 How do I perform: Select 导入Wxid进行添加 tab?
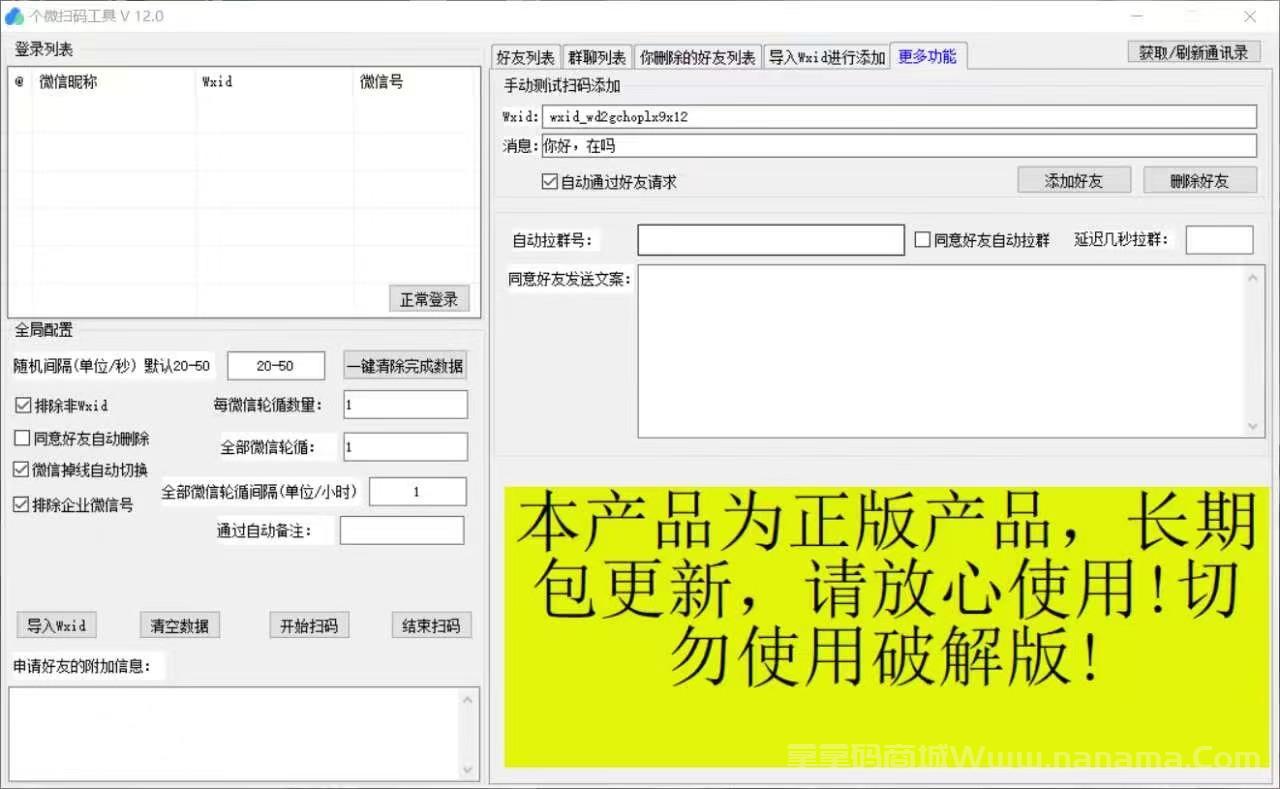pyautogui.click(x=827, y=57)
